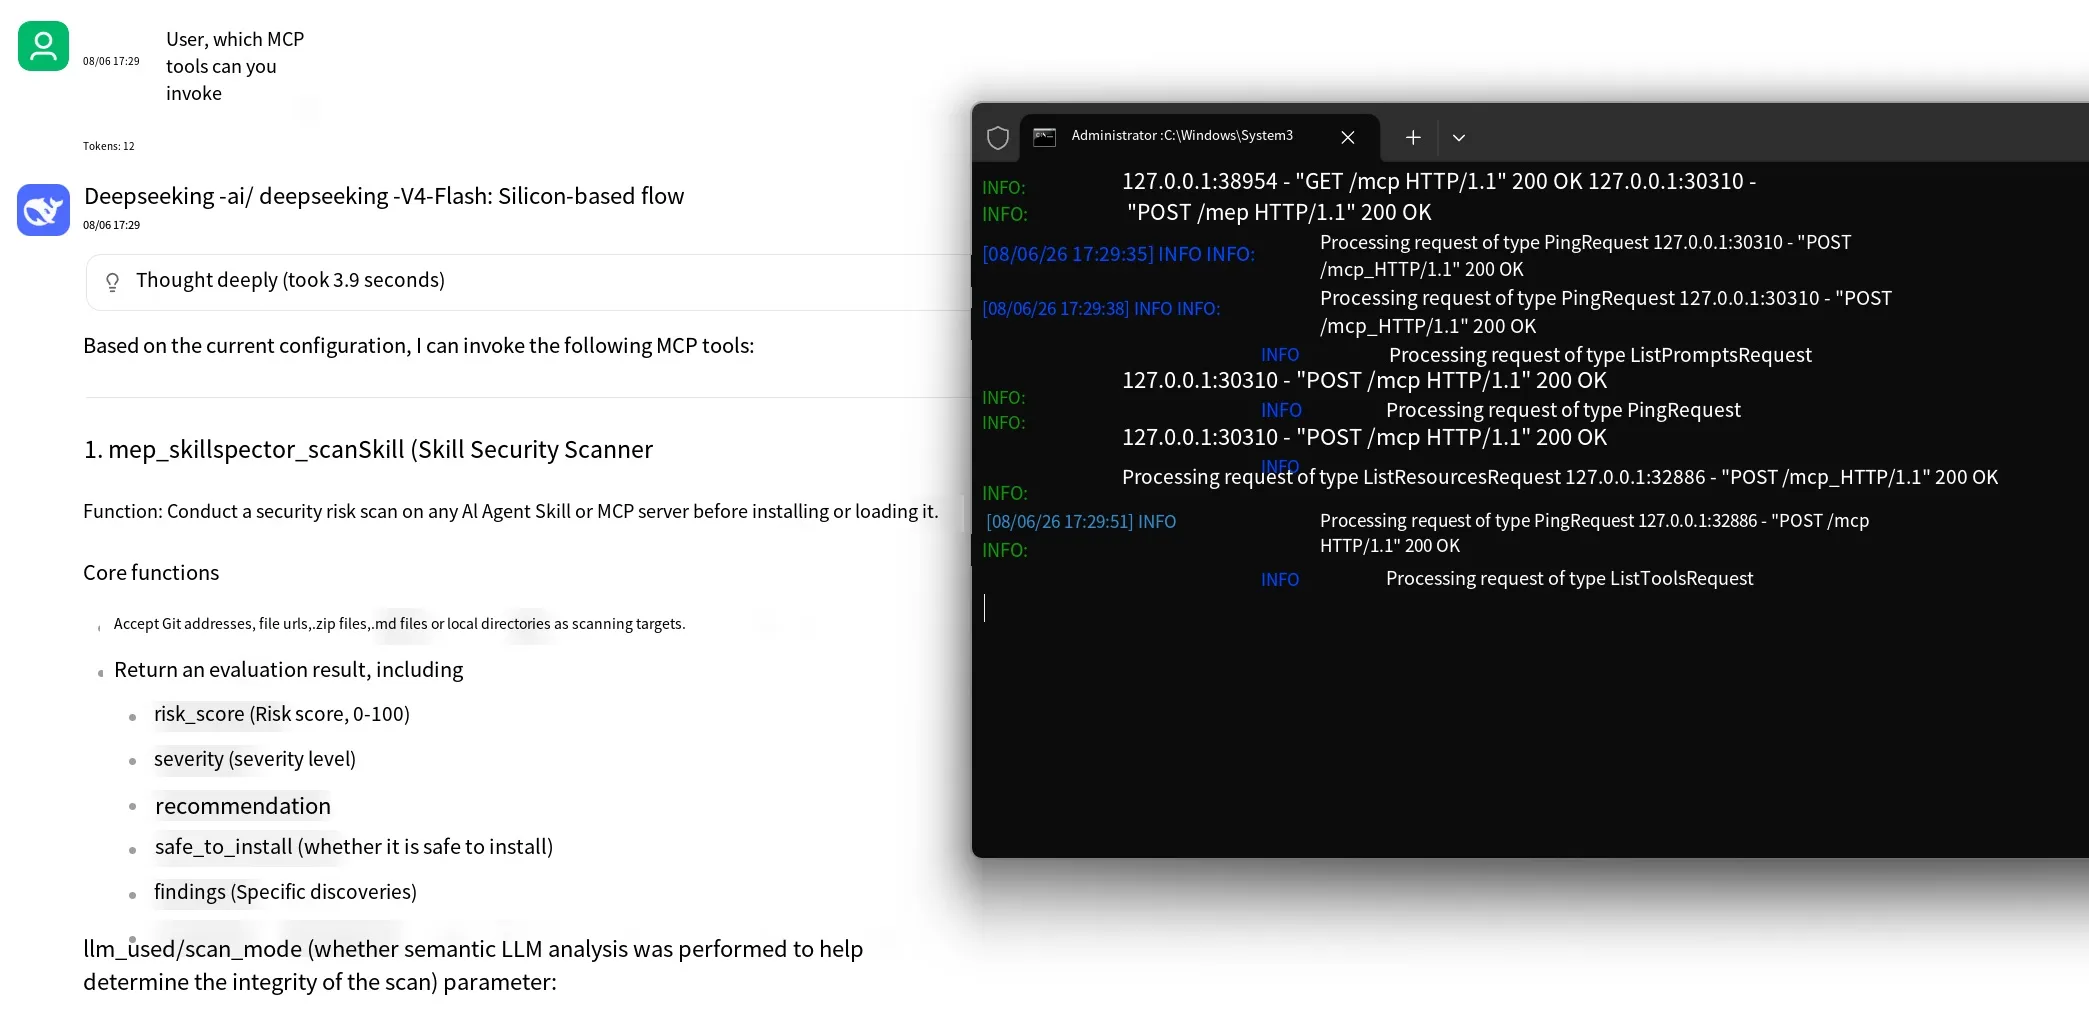
Task: Click terminal timestamp [08/06/26 17:29:35]
Action: [x=1068, y=254]
